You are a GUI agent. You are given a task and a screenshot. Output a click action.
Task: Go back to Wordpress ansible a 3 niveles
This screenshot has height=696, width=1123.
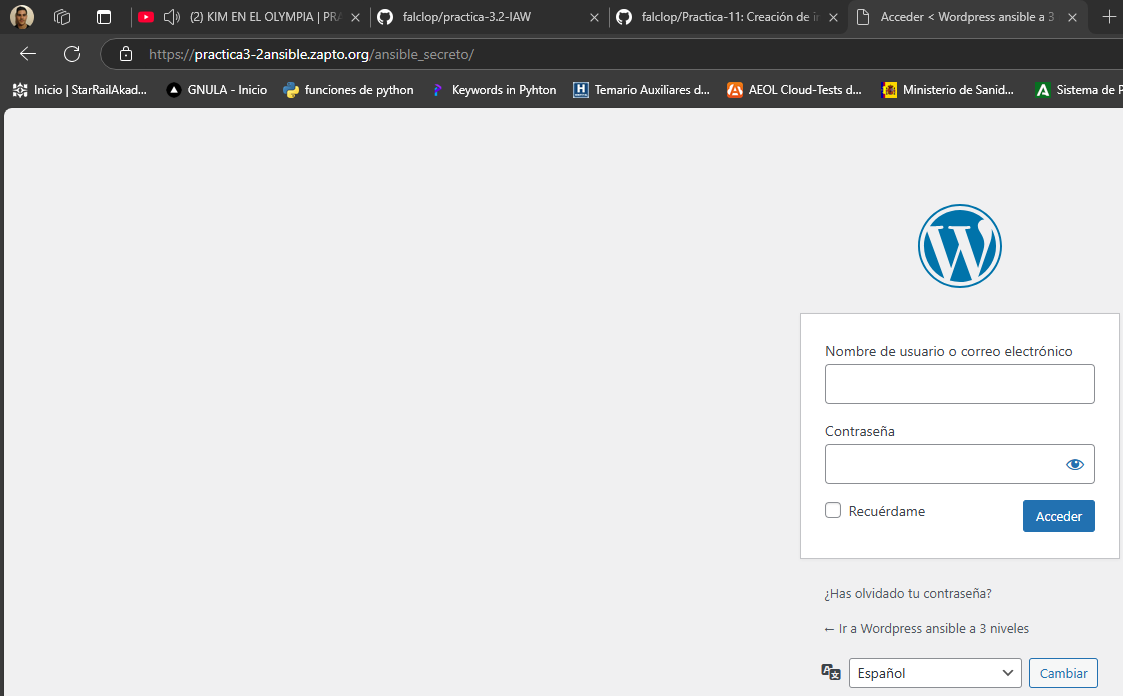926,629
